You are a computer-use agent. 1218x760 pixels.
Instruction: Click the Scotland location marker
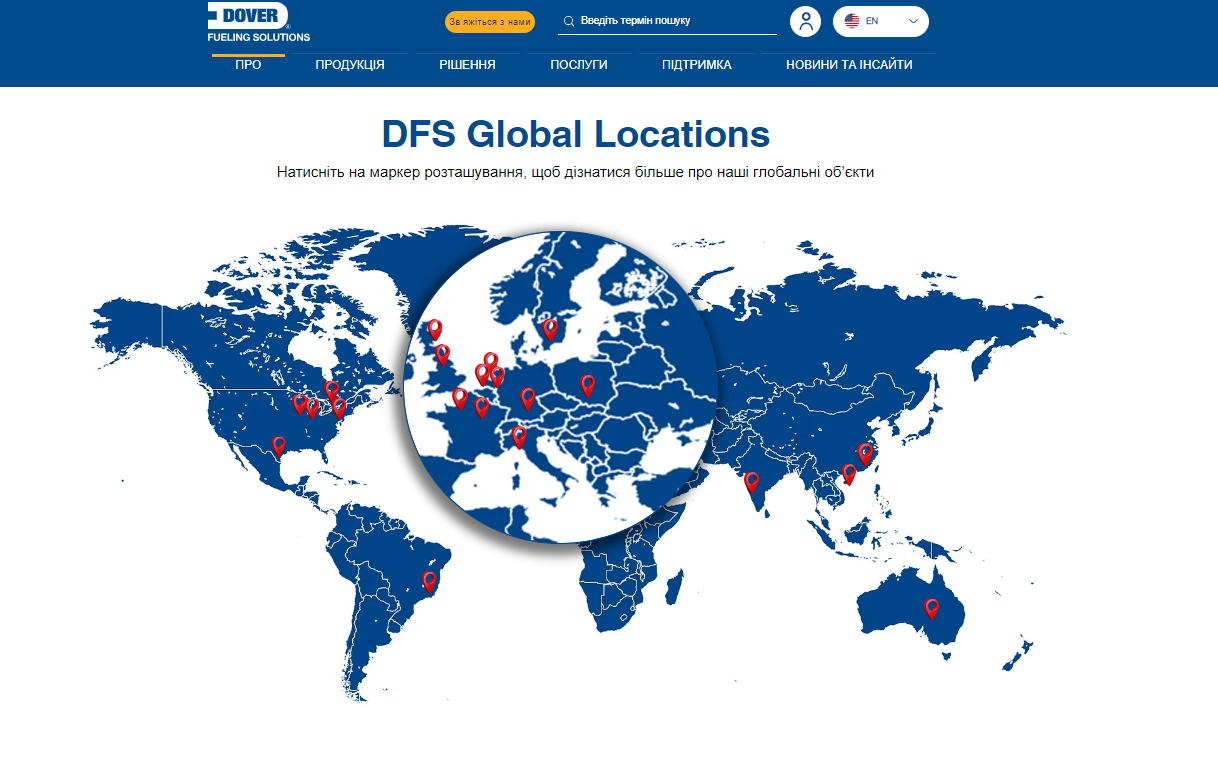(434, 328)
